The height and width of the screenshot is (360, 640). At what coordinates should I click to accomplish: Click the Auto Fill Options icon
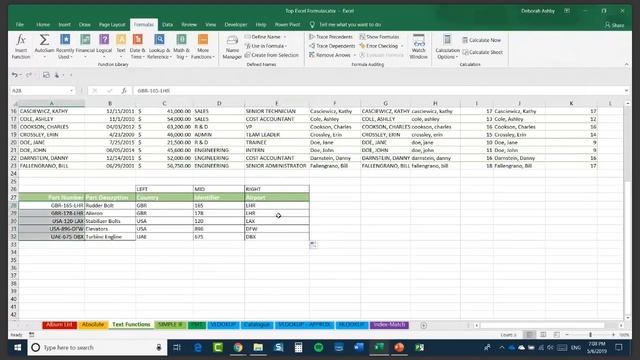(313, 244)
